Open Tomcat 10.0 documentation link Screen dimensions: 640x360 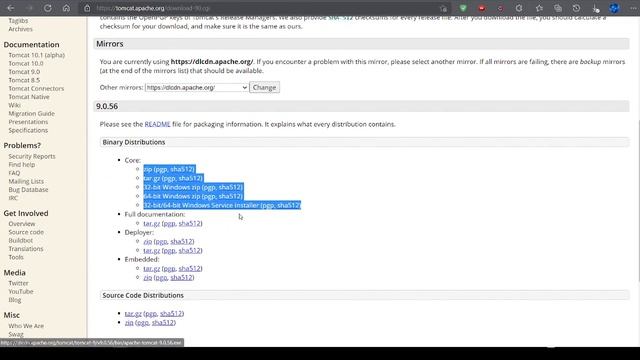tap(26, 63)
